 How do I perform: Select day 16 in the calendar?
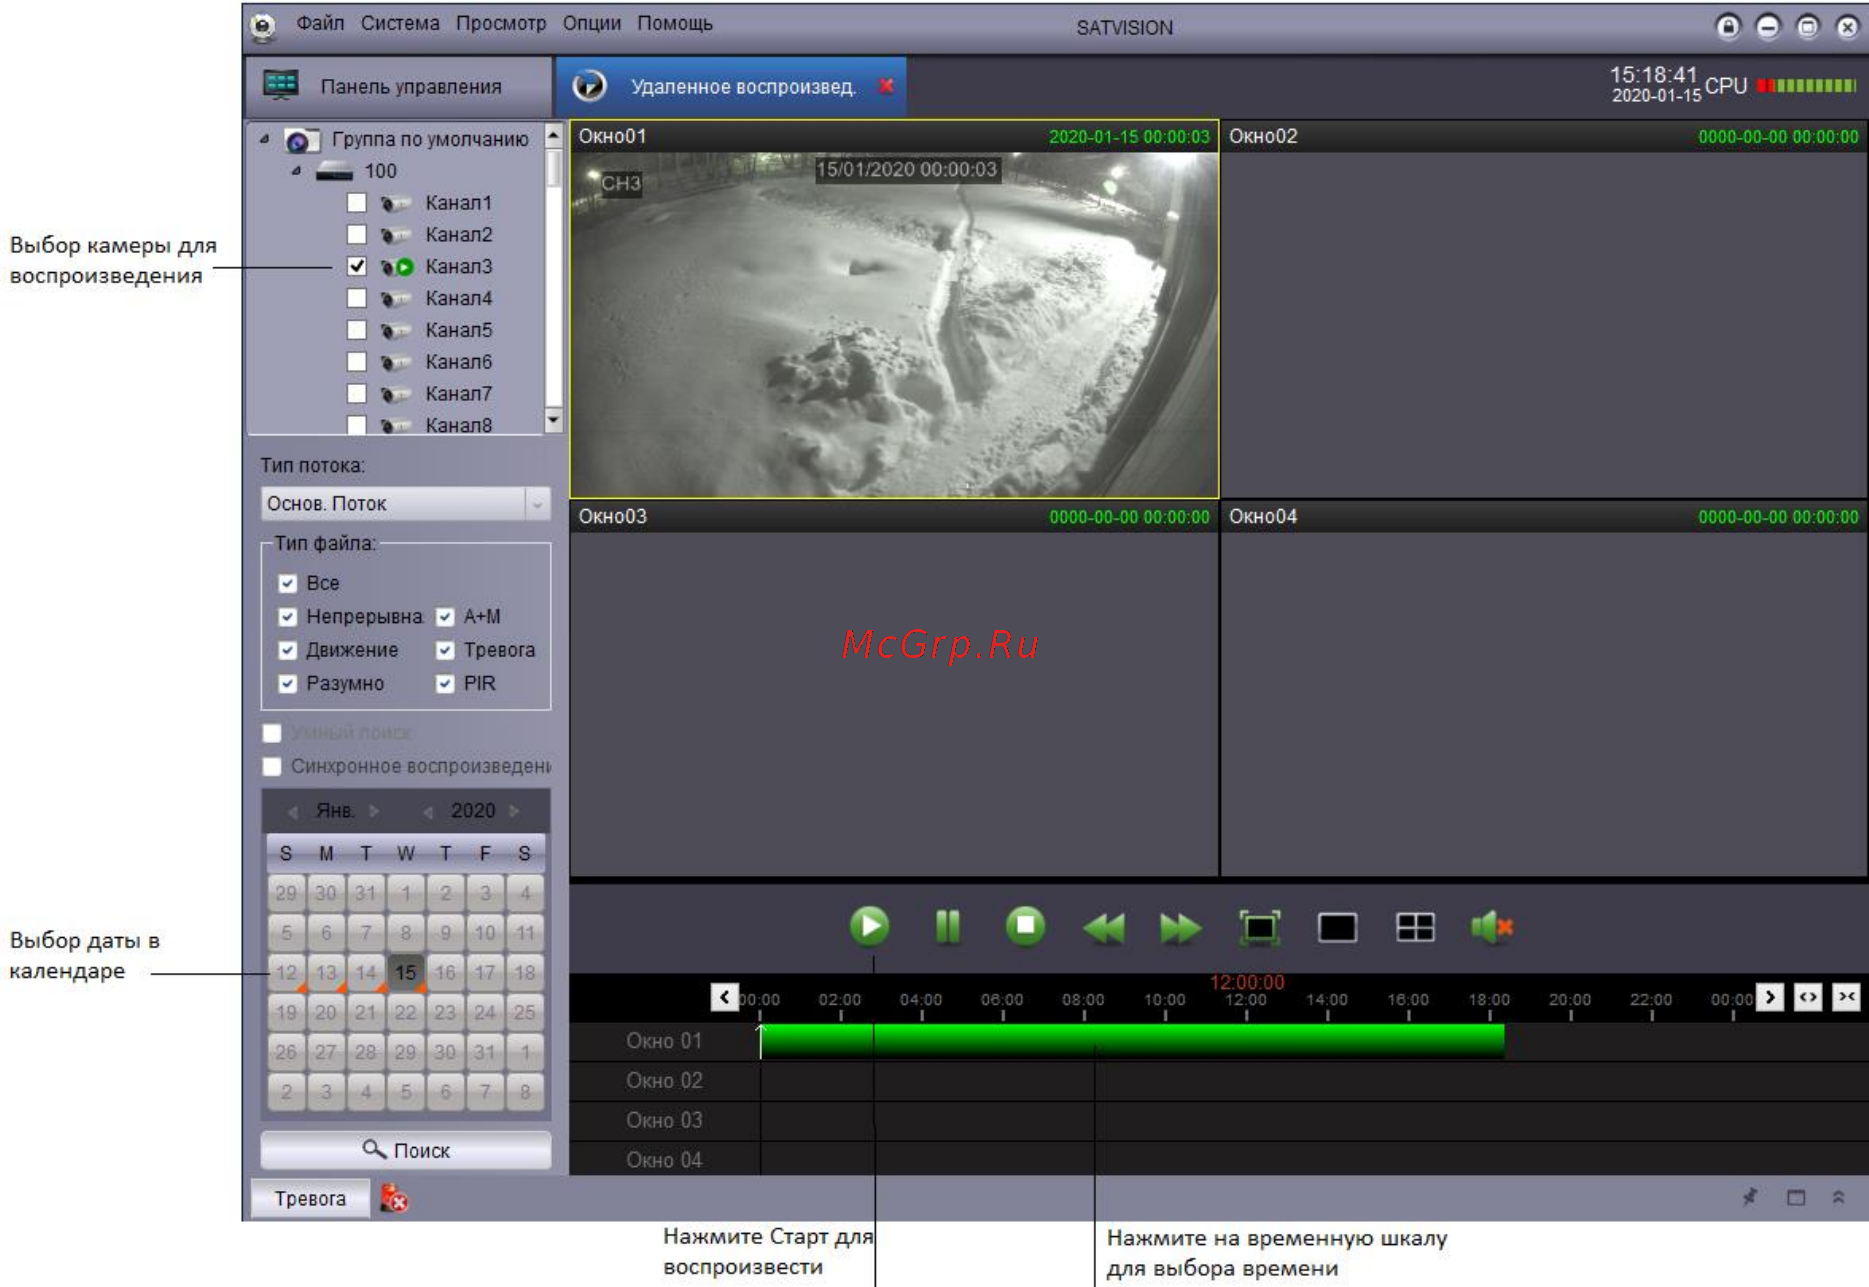tap(445, 972)
